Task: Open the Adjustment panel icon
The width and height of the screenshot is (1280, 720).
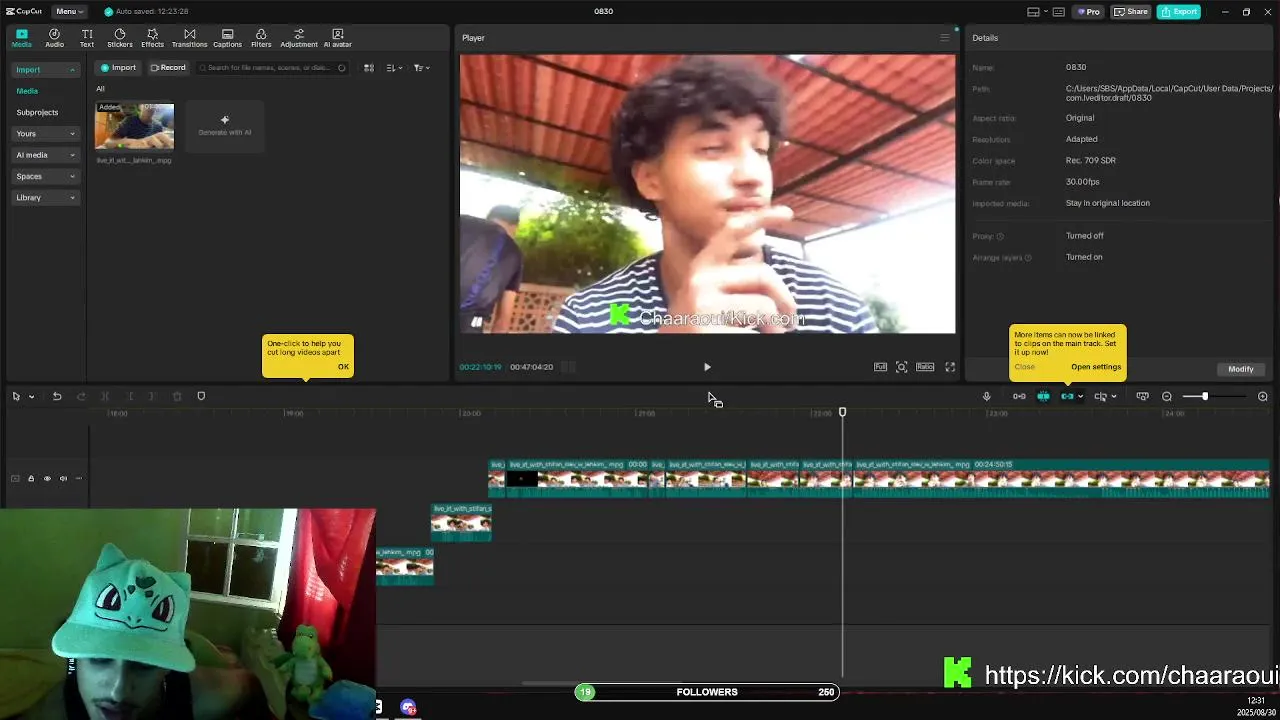Action: (x=298, y=38)
